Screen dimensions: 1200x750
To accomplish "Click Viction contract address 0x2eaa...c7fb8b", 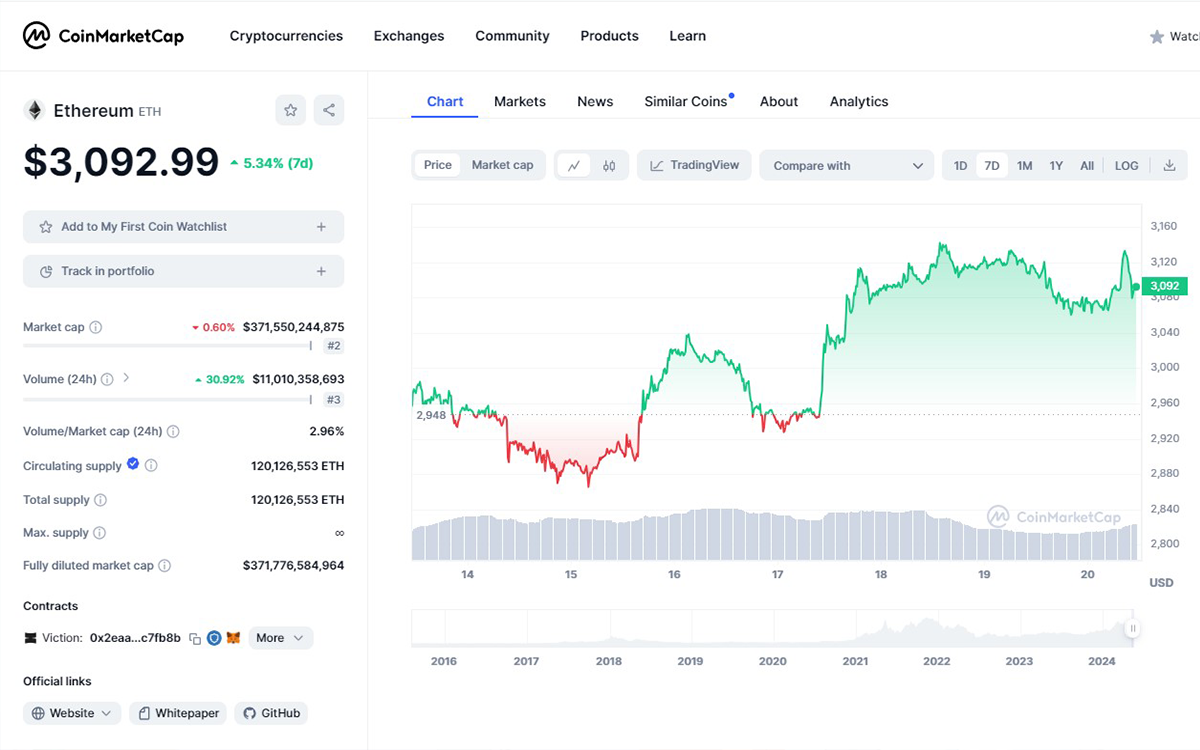I will click(135, 638).
